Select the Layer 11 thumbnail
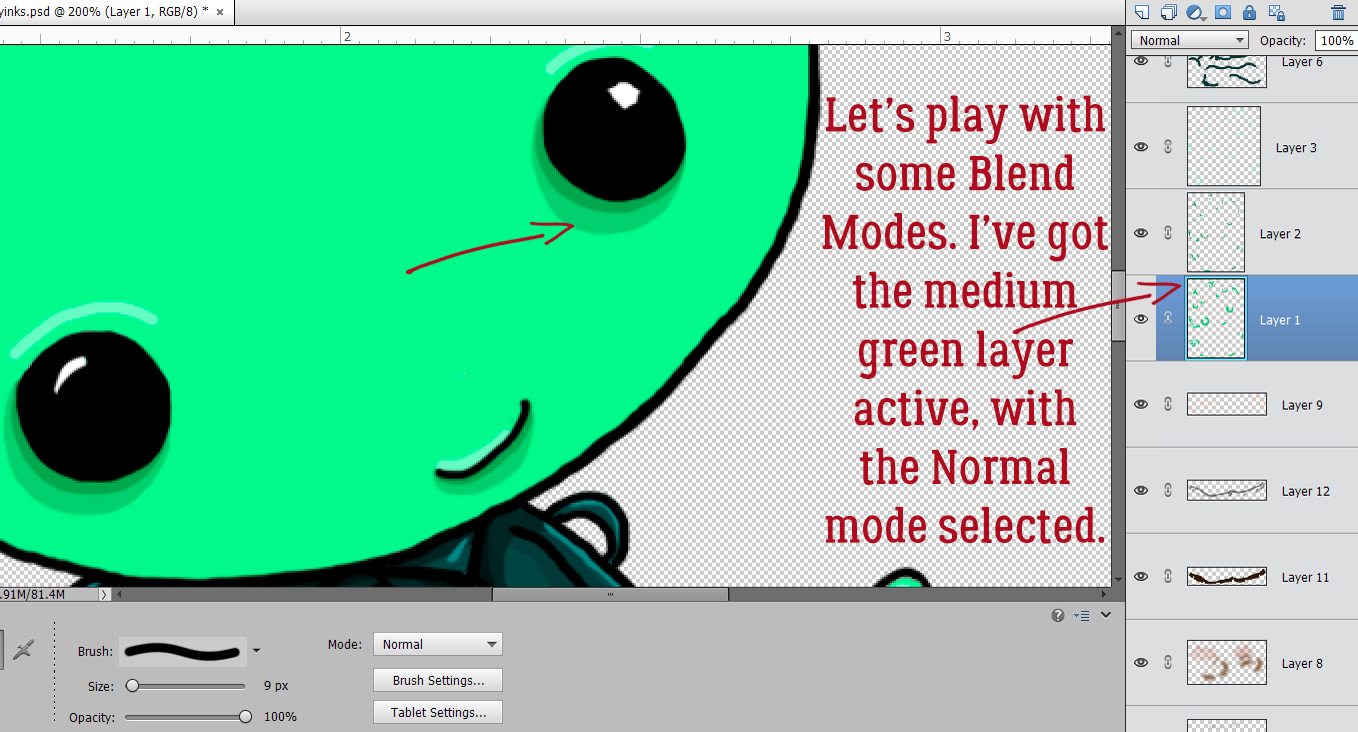 1227,576
